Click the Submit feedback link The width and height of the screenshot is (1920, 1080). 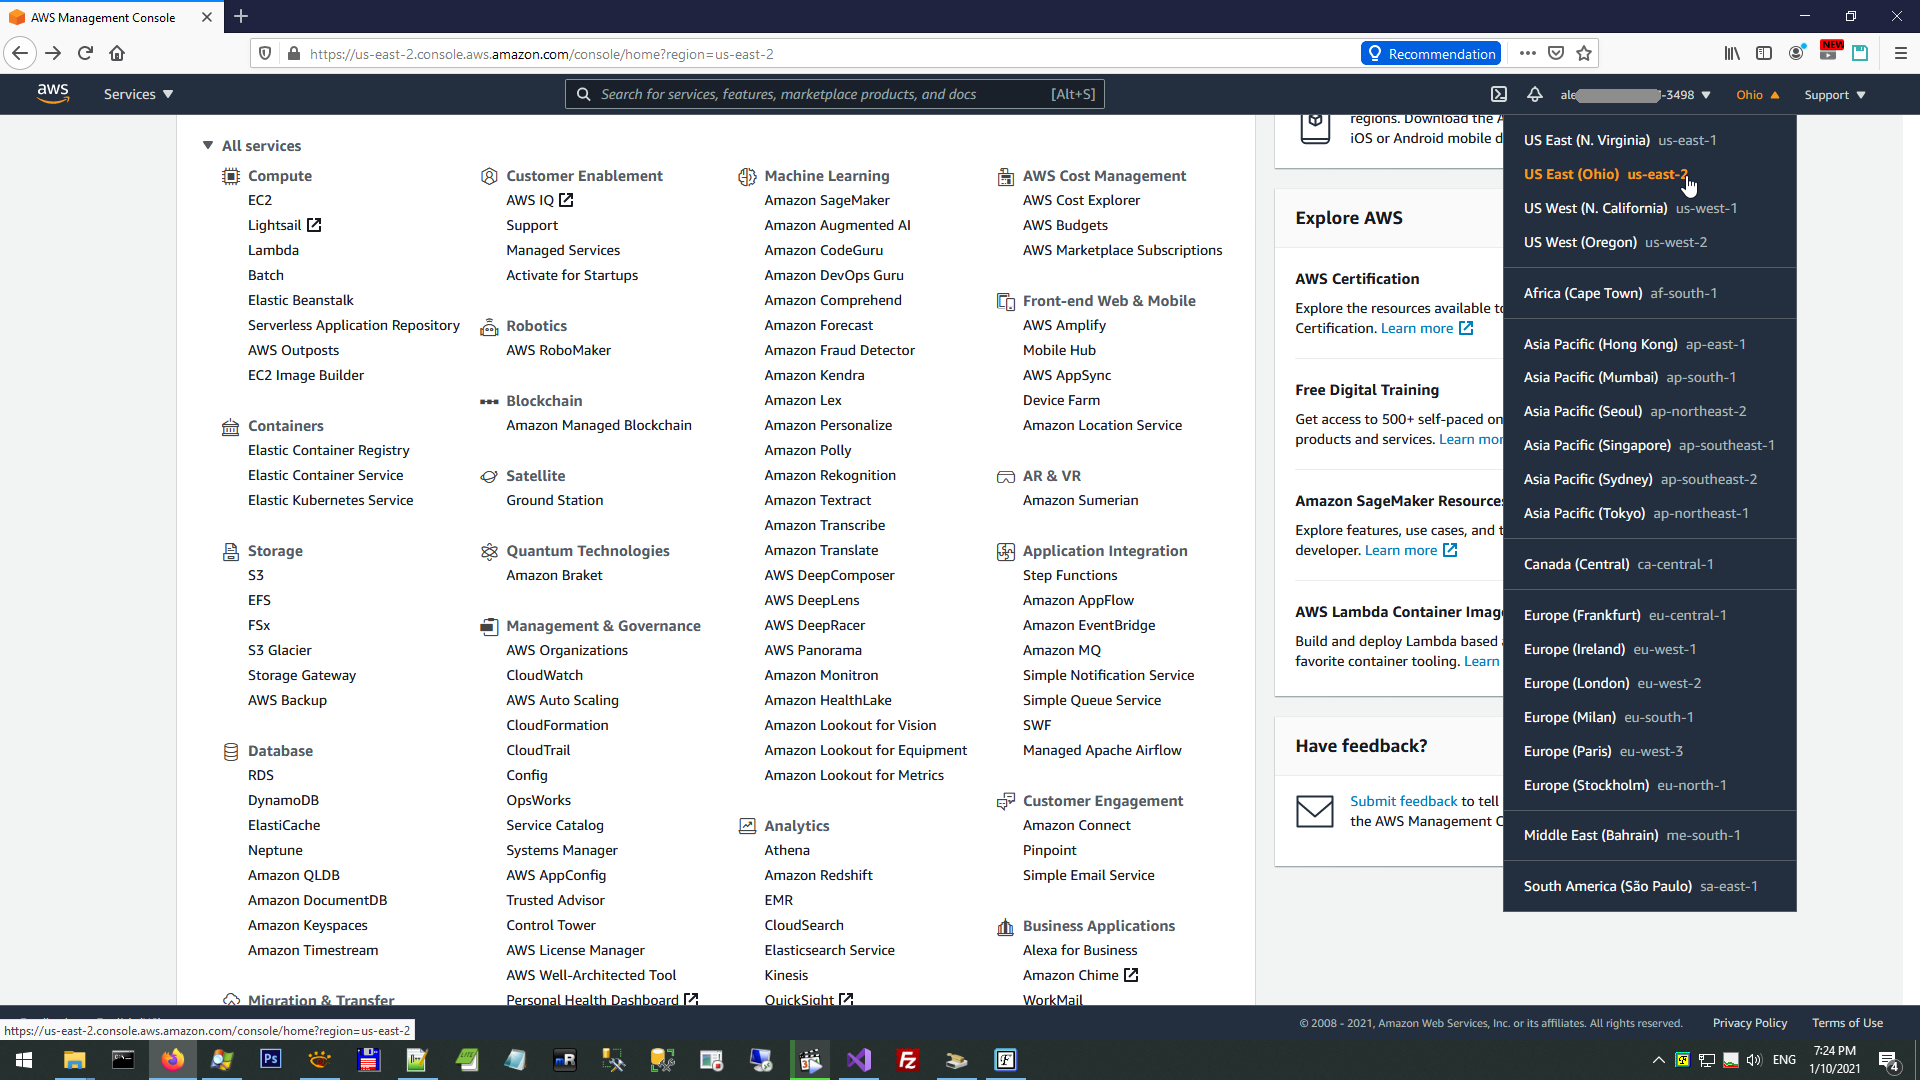point(1403,801)
